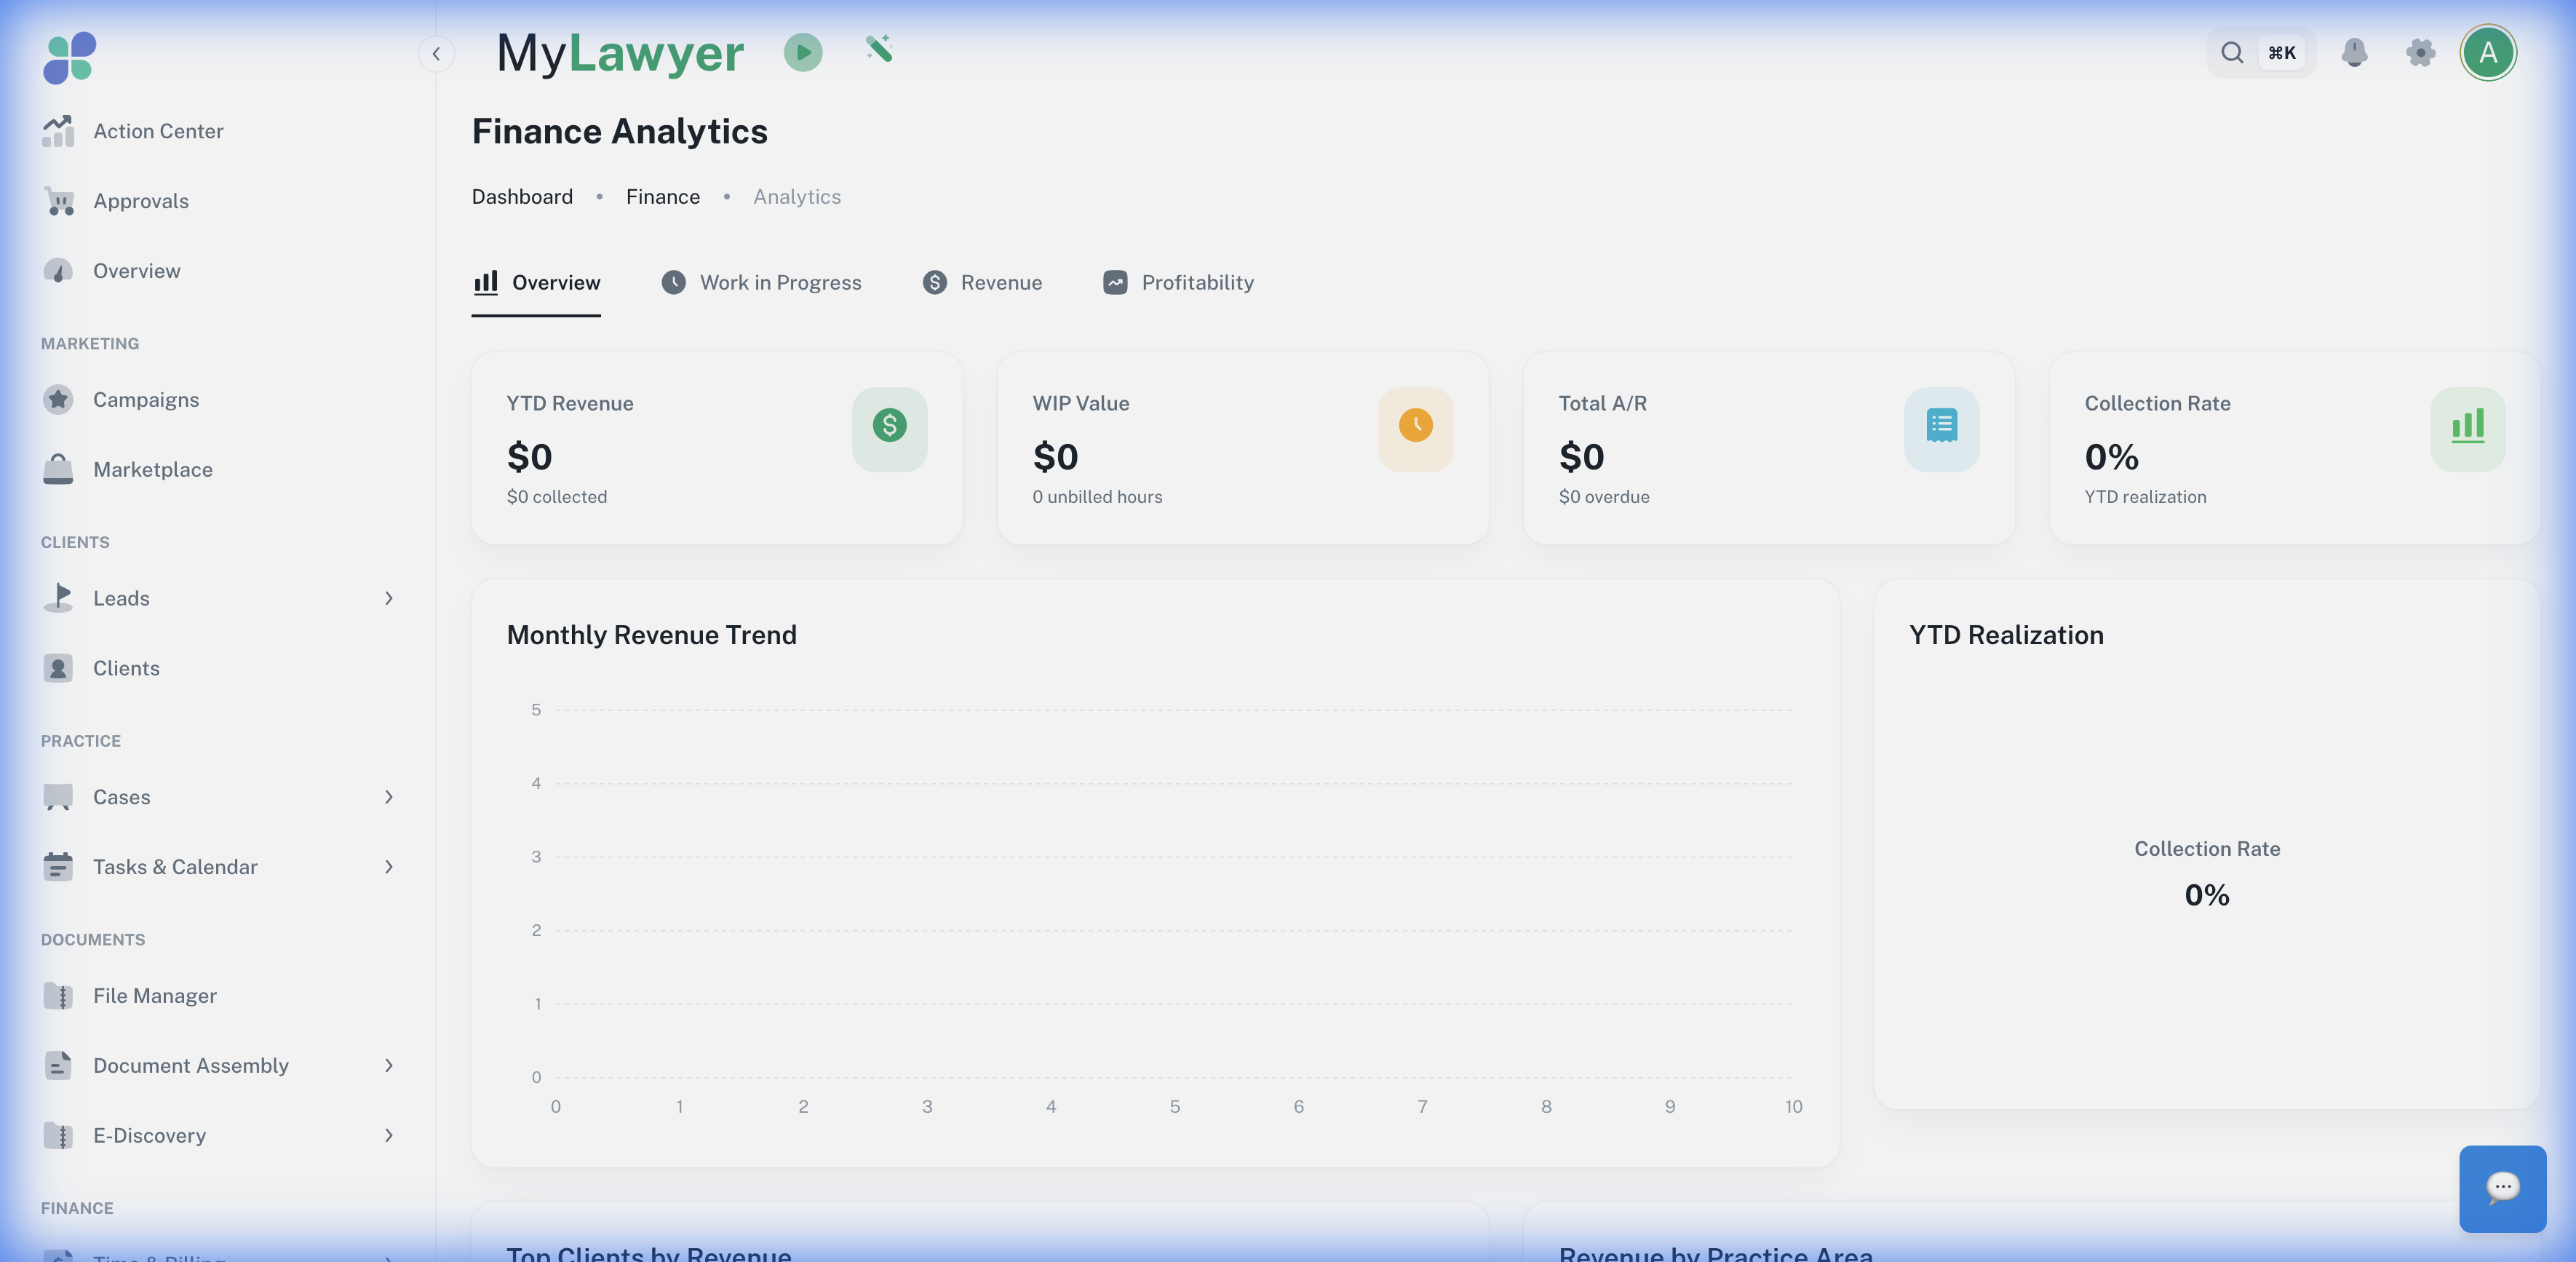Open Campaigns in sidebar
Viewport: 2576px width, 1262px height.
point(218,400)
